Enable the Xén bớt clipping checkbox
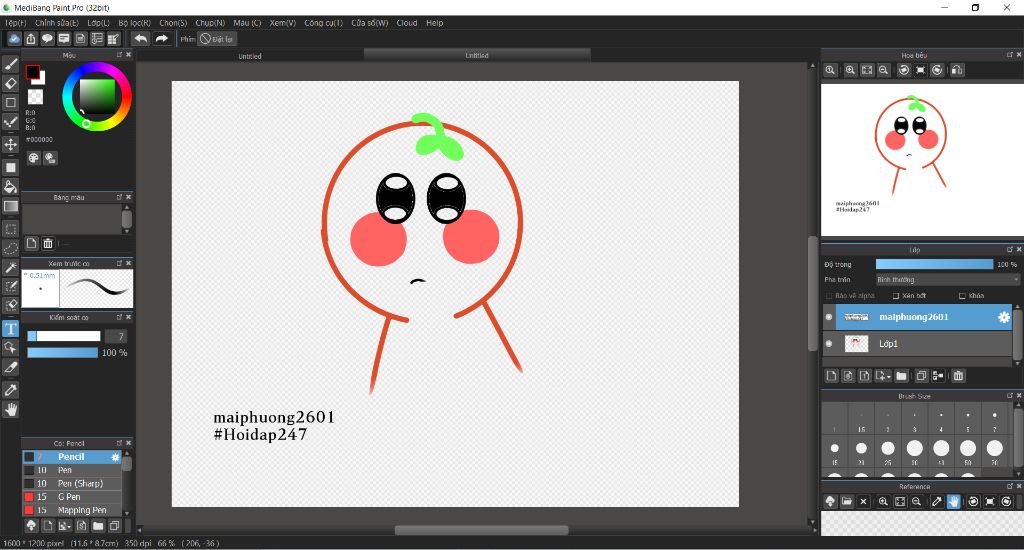This screenshot has height=550, width=1024. (x=896, y=296)
